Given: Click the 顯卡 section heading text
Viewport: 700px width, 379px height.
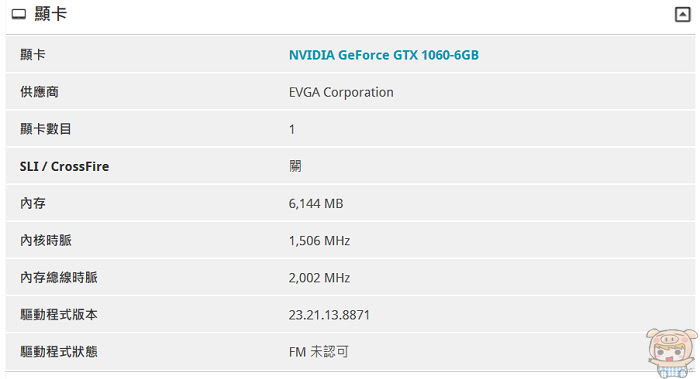Looking at the screenshot, I should [x=50, y=14].
